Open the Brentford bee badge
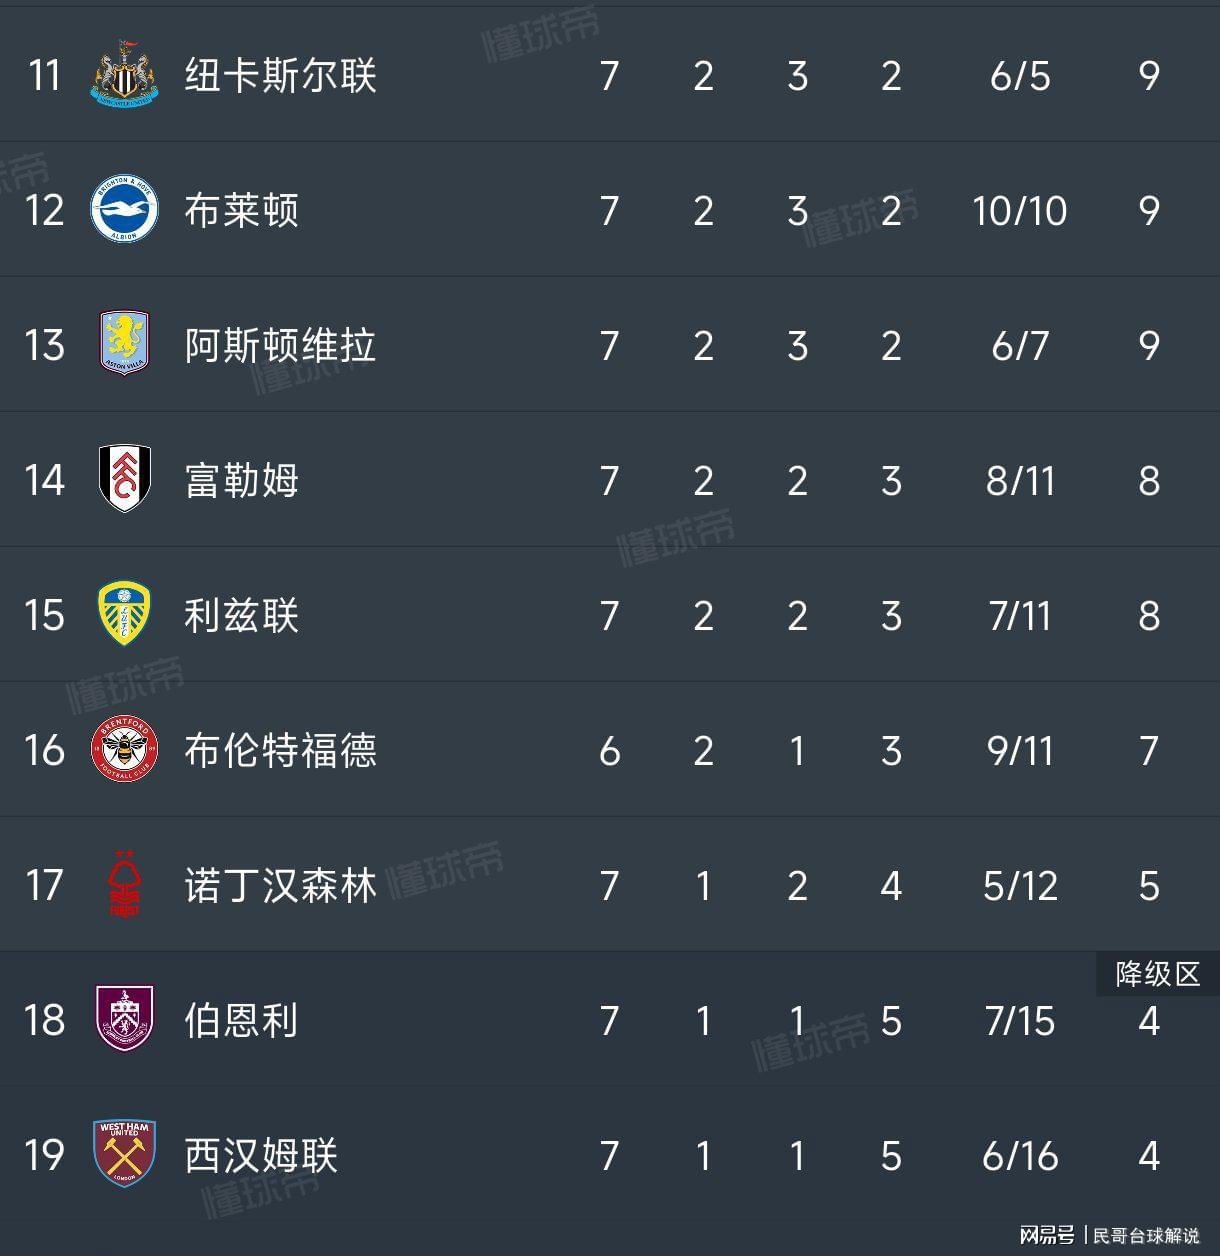The width and height of the screenshot is (1220, 1256). point(124,749)
